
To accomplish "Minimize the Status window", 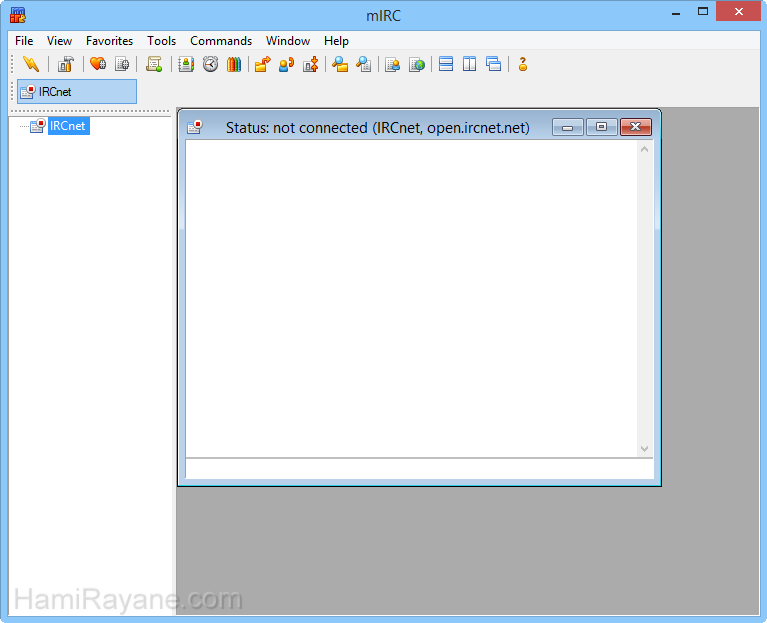I will click(x=567, y=127).
